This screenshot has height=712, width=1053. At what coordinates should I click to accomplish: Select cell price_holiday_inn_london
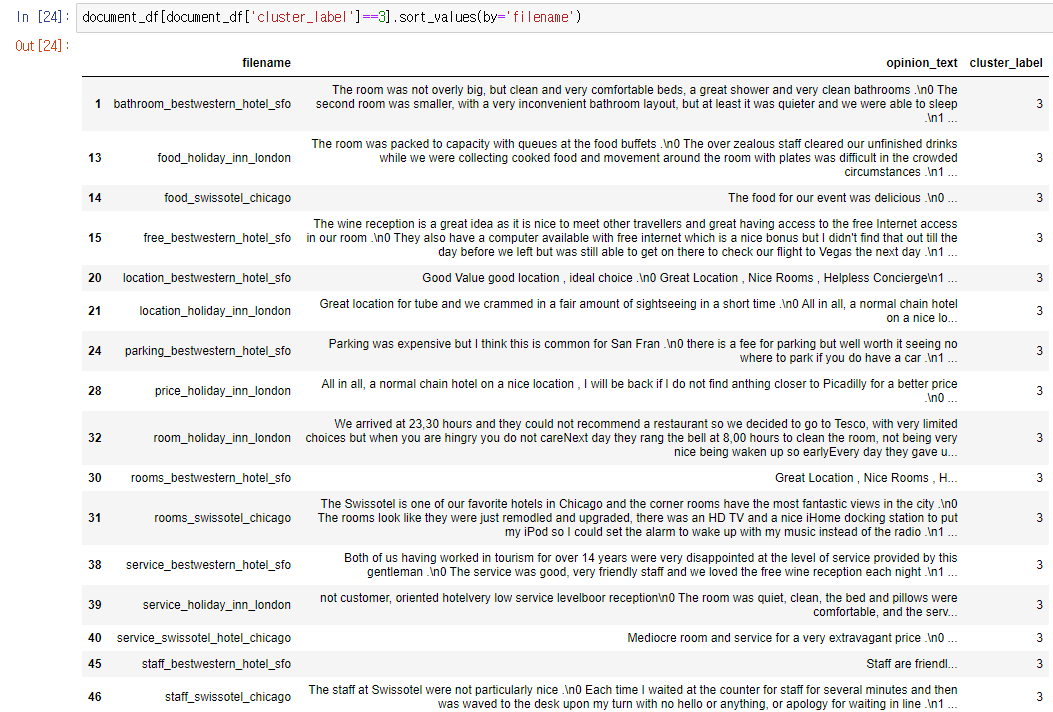(223, 390)
